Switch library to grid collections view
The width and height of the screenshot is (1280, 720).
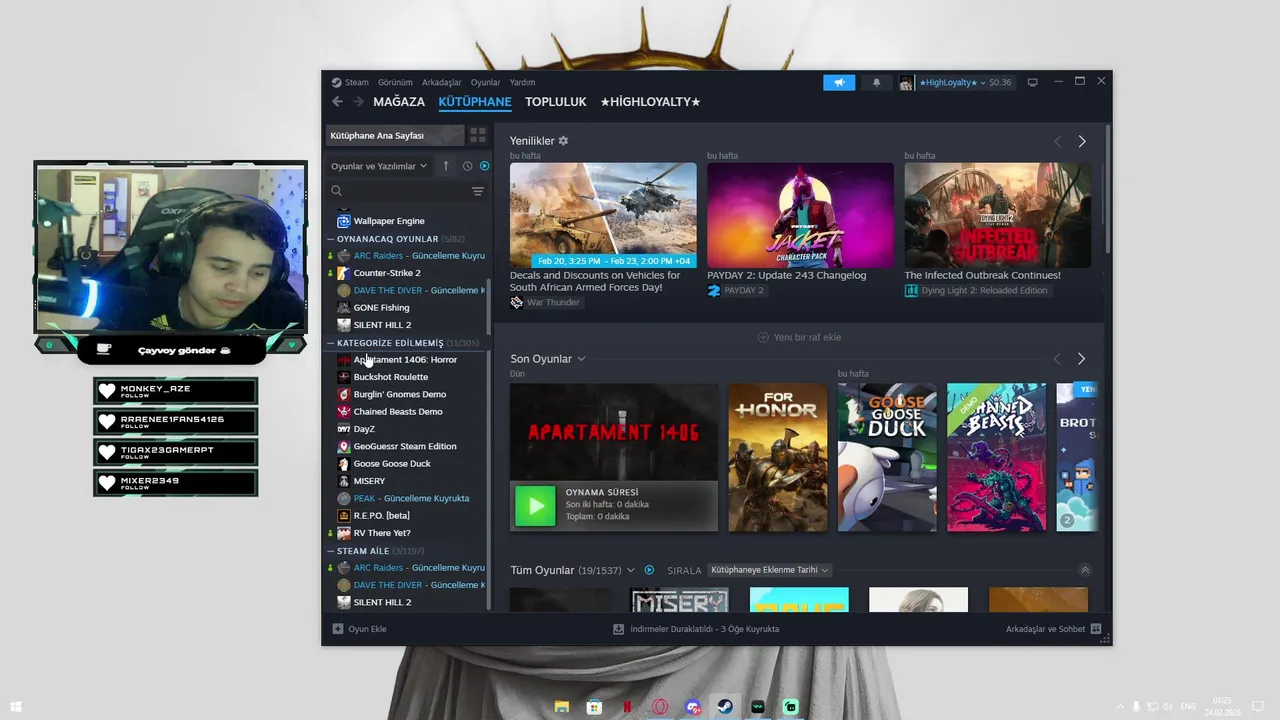coord(478,135)
